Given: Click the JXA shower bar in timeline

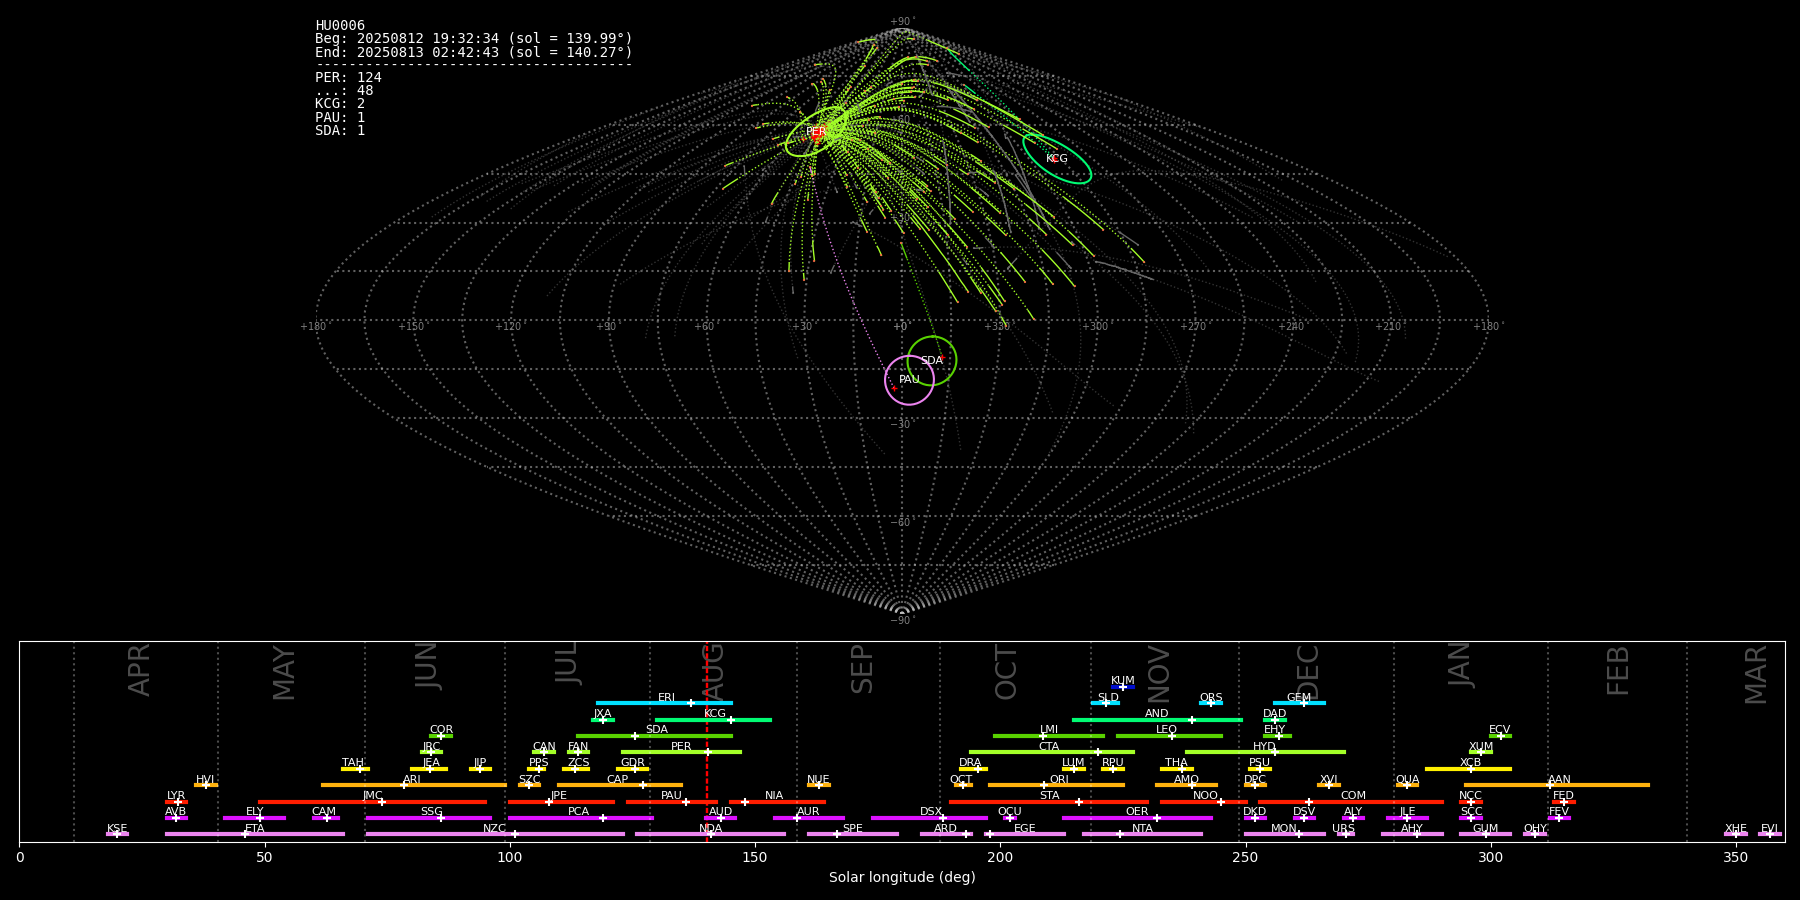Looking at the screenshot, I should [x=602, y=720].
